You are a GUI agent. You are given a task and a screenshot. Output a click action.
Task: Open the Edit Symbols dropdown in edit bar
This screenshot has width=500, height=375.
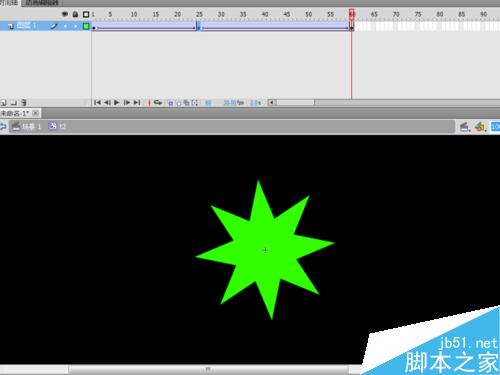(x=480, y=127)
